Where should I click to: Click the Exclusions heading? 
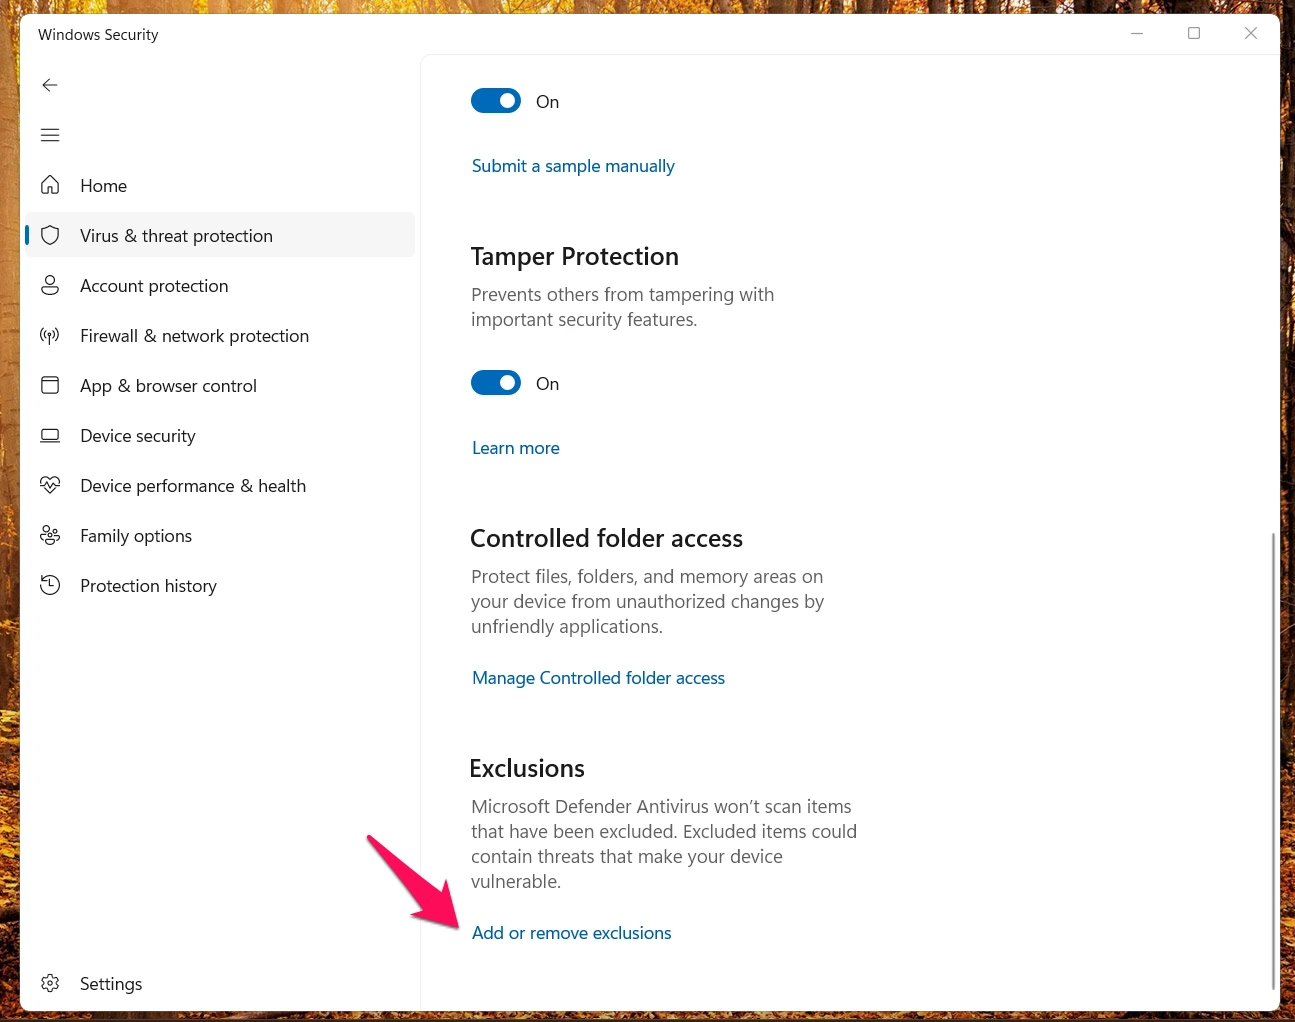527,769
